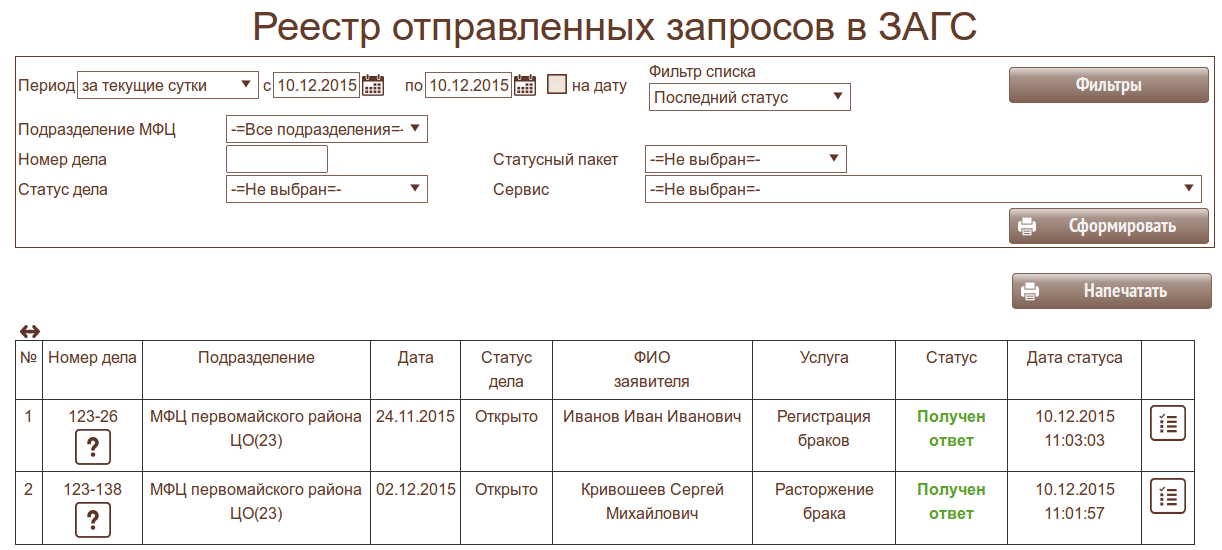1222x550 pixels.
Task: Click the Номер дела input field
Action: pos(277,159)
